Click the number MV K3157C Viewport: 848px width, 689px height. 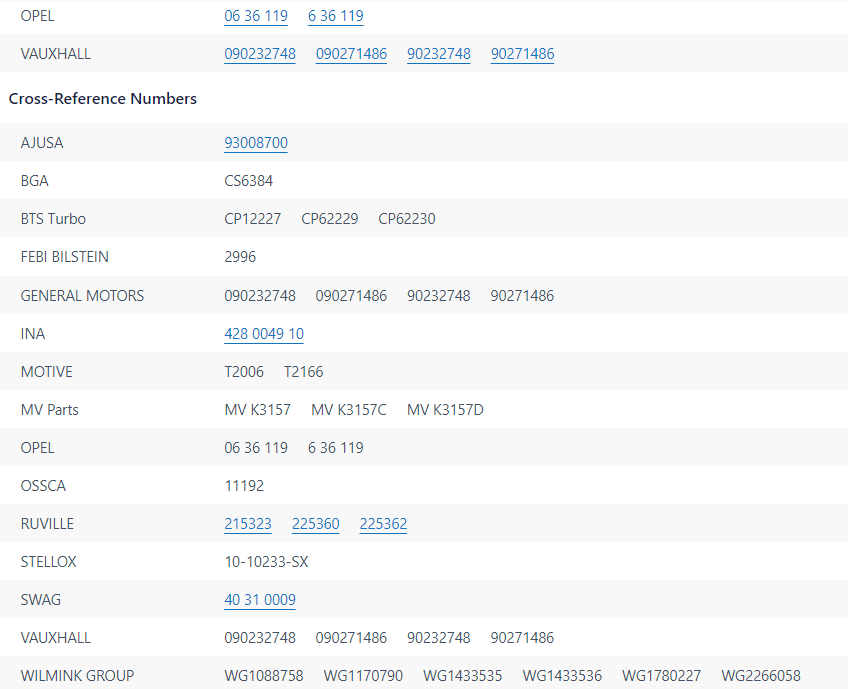(349, 410)
